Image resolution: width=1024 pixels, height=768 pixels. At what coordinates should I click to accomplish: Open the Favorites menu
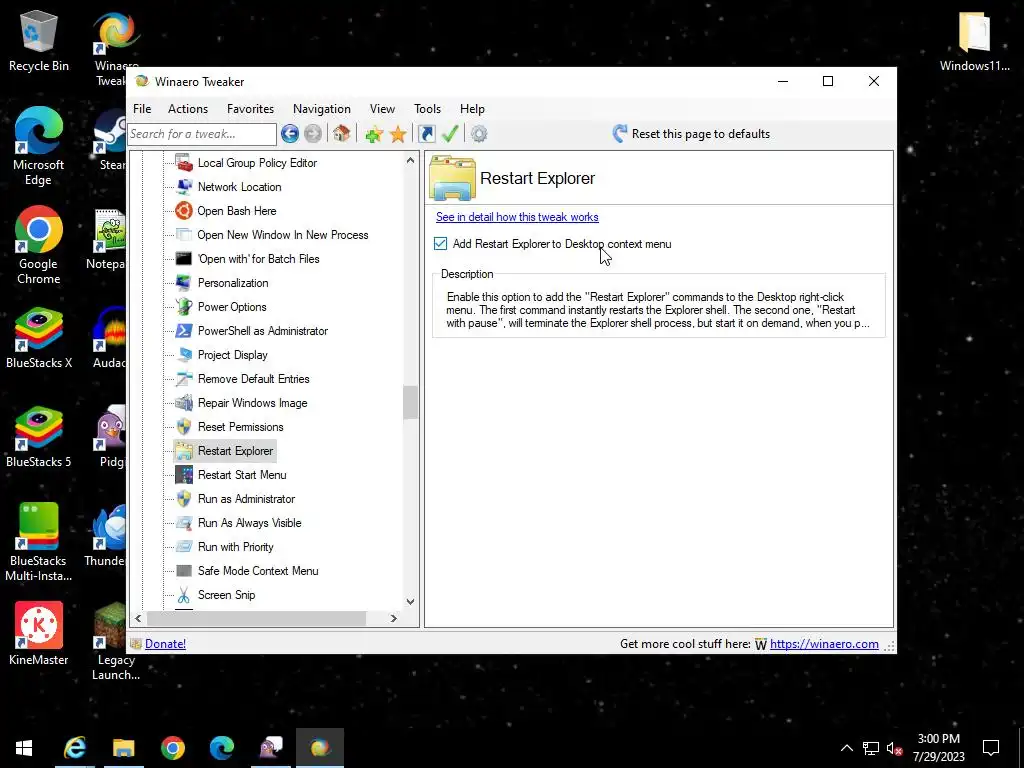pos(250,108)
